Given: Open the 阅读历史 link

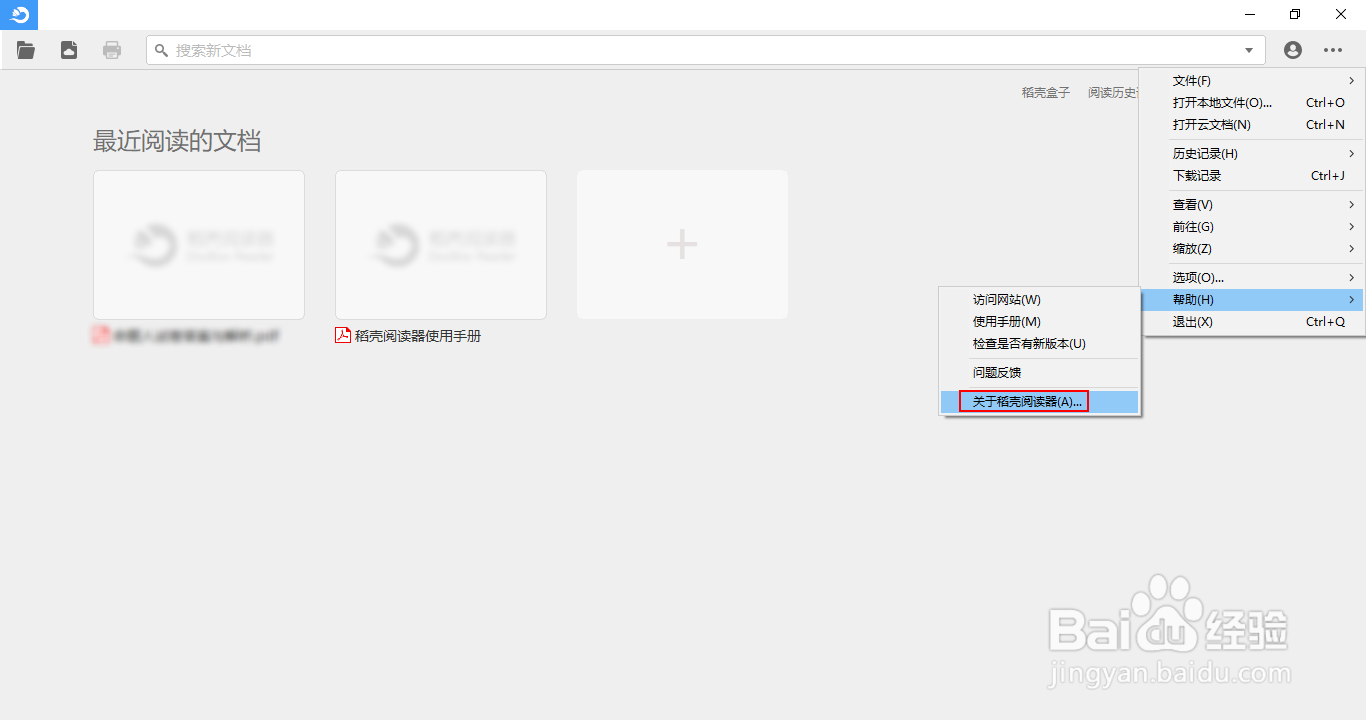Looking at the screenshot, I should click(1113, 93).
